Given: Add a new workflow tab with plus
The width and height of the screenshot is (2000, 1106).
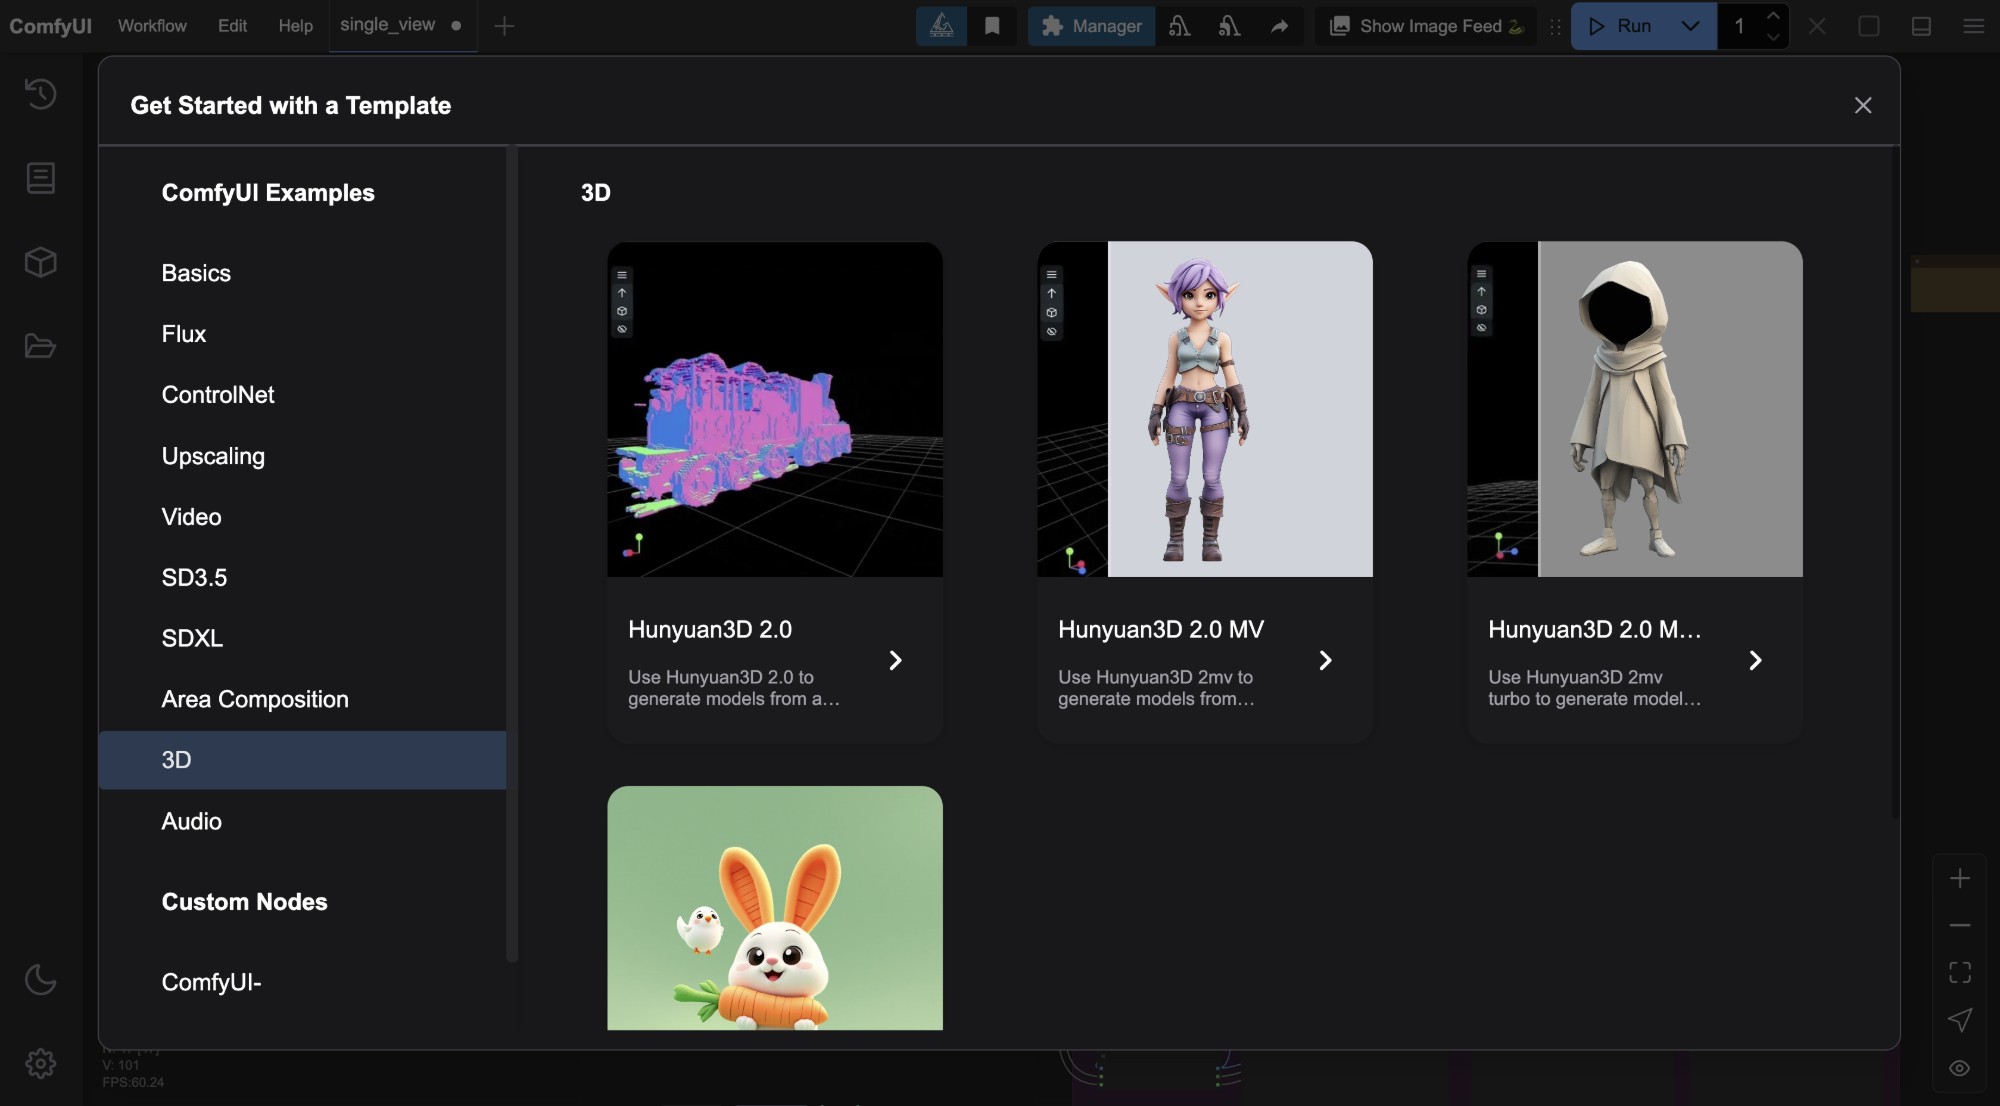Looking at the screenshot, I should [x=504, y=26].
